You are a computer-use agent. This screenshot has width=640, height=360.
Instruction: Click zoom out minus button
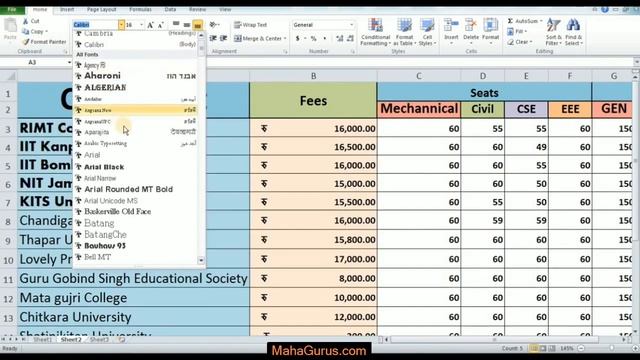click(581, 349)
